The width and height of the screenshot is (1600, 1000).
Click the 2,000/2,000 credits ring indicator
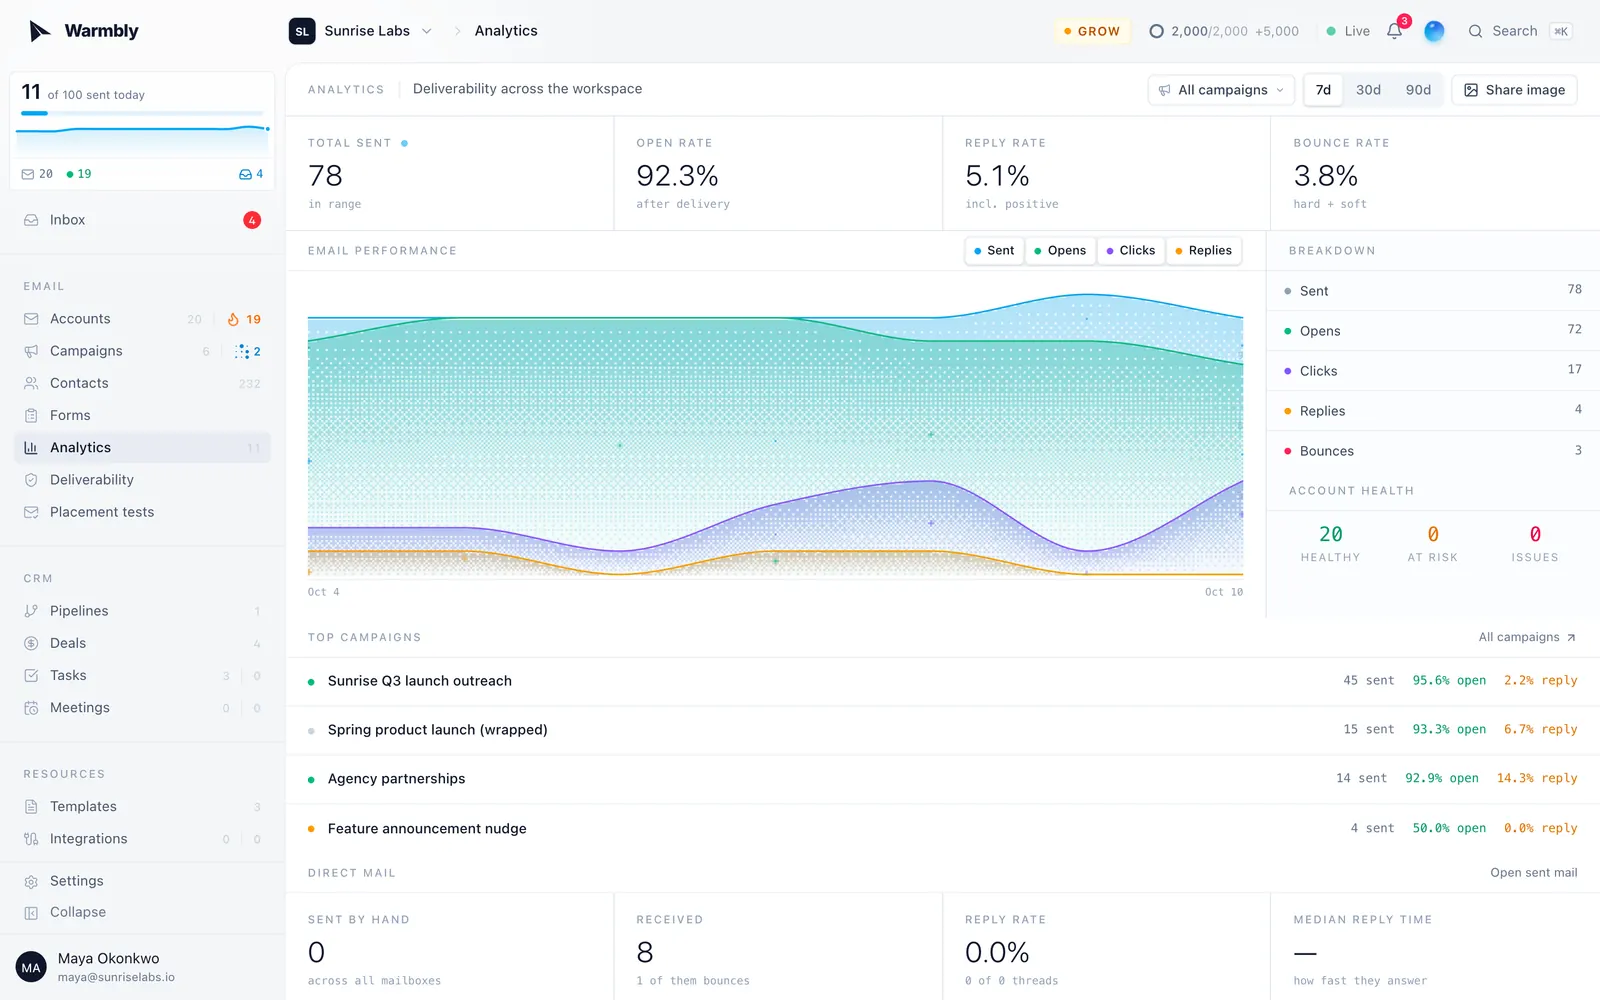coord(1156,31)
